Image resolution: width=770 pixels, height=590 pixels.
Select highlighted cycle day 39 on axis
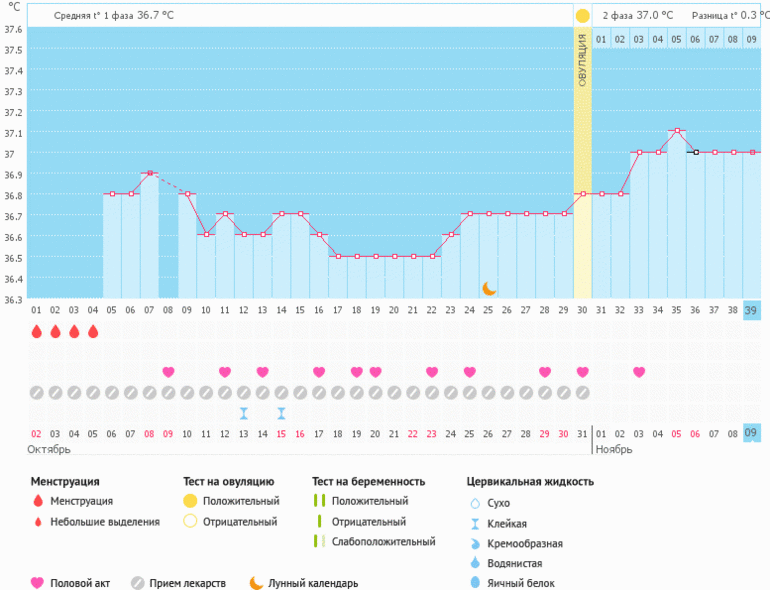(x=752, y=311)
